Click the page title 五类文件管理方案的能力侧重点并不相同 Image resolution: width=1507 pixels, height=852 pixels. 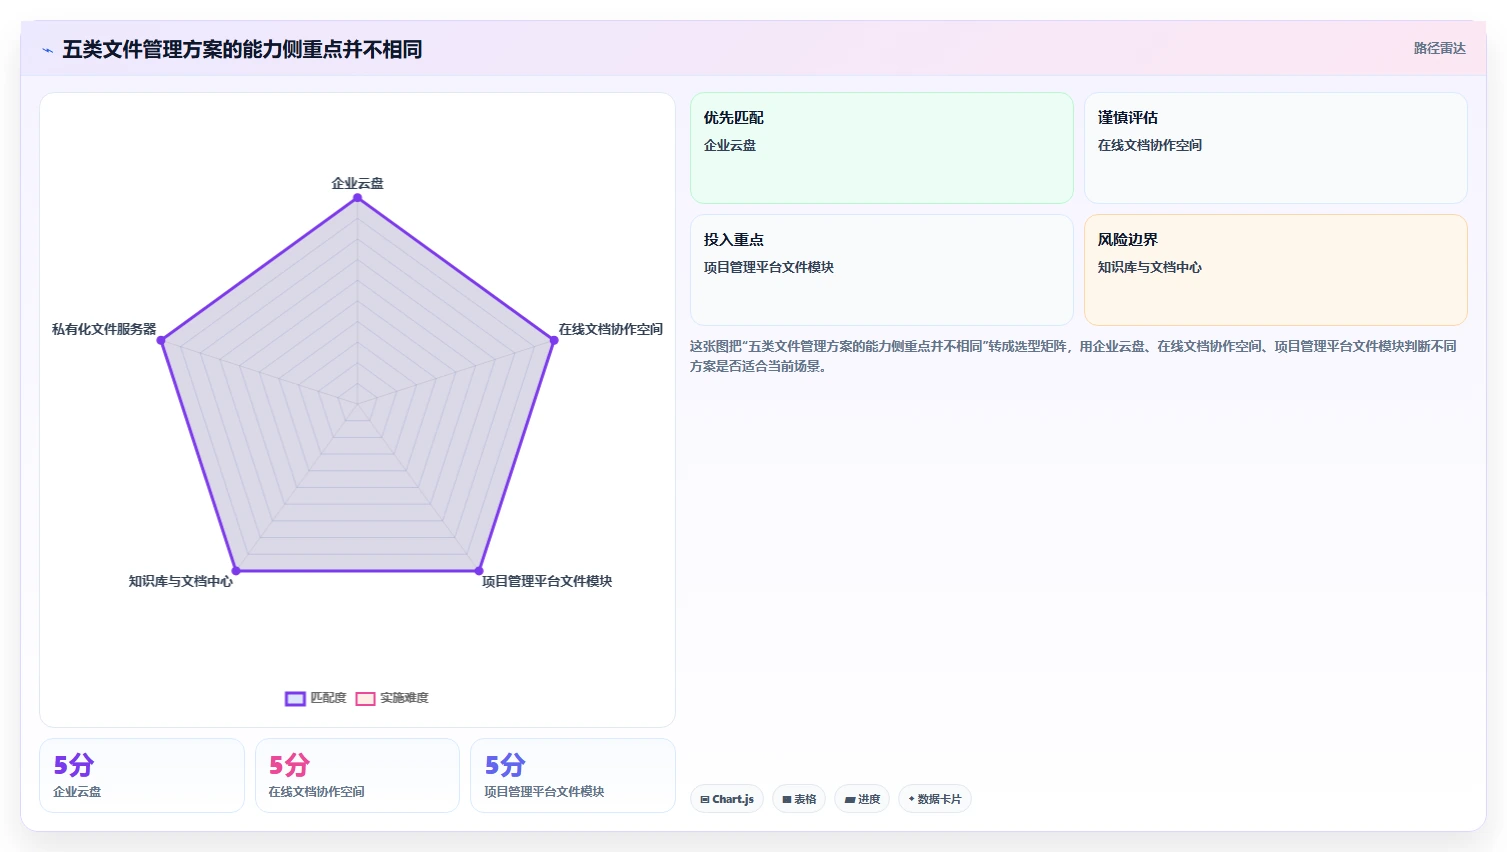point(242,50)
